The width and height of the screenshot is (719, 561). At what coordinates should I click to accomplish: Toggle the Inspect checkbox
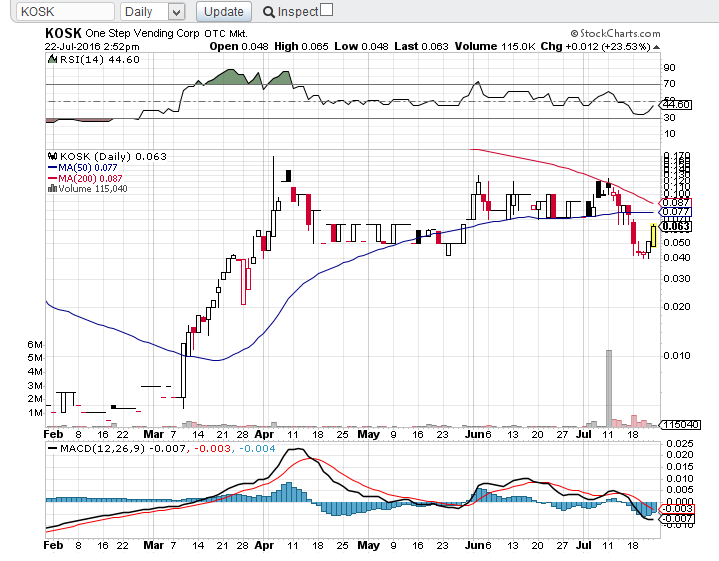pyautogui.click(x=326, y=10)
